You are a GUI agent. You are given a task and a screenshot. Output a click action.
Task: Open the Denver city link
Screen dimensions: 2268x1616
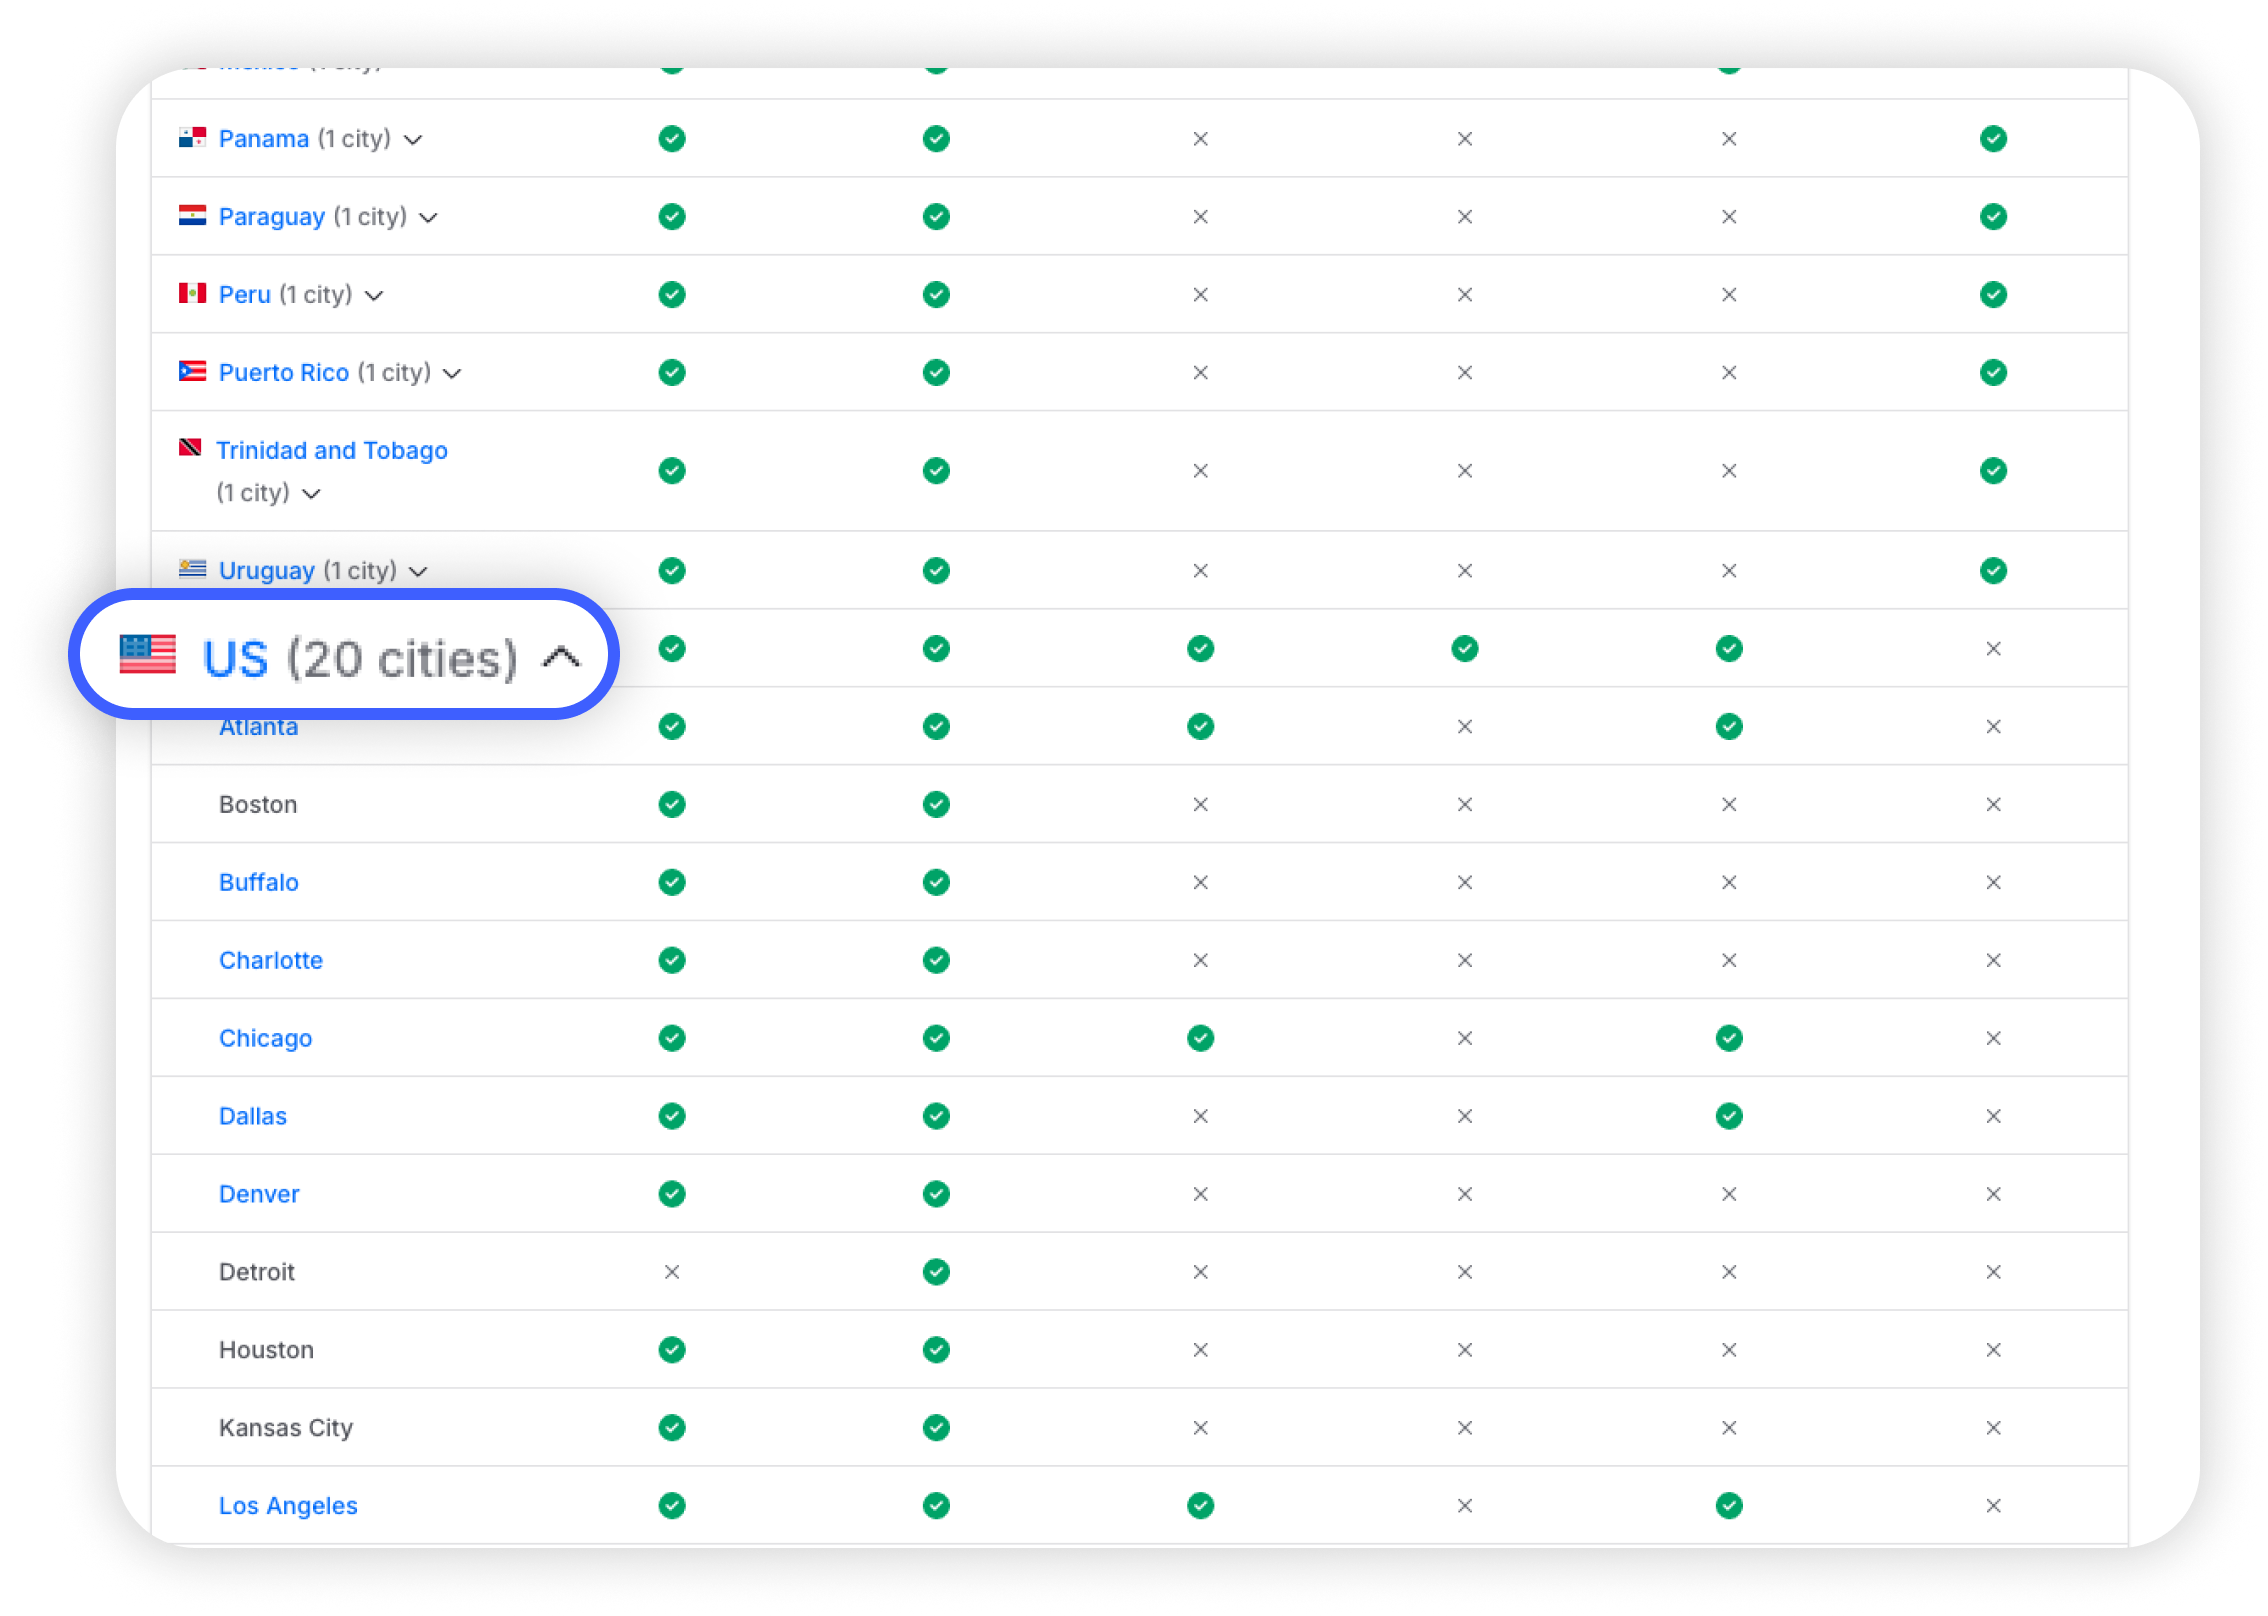point(259,1194)
